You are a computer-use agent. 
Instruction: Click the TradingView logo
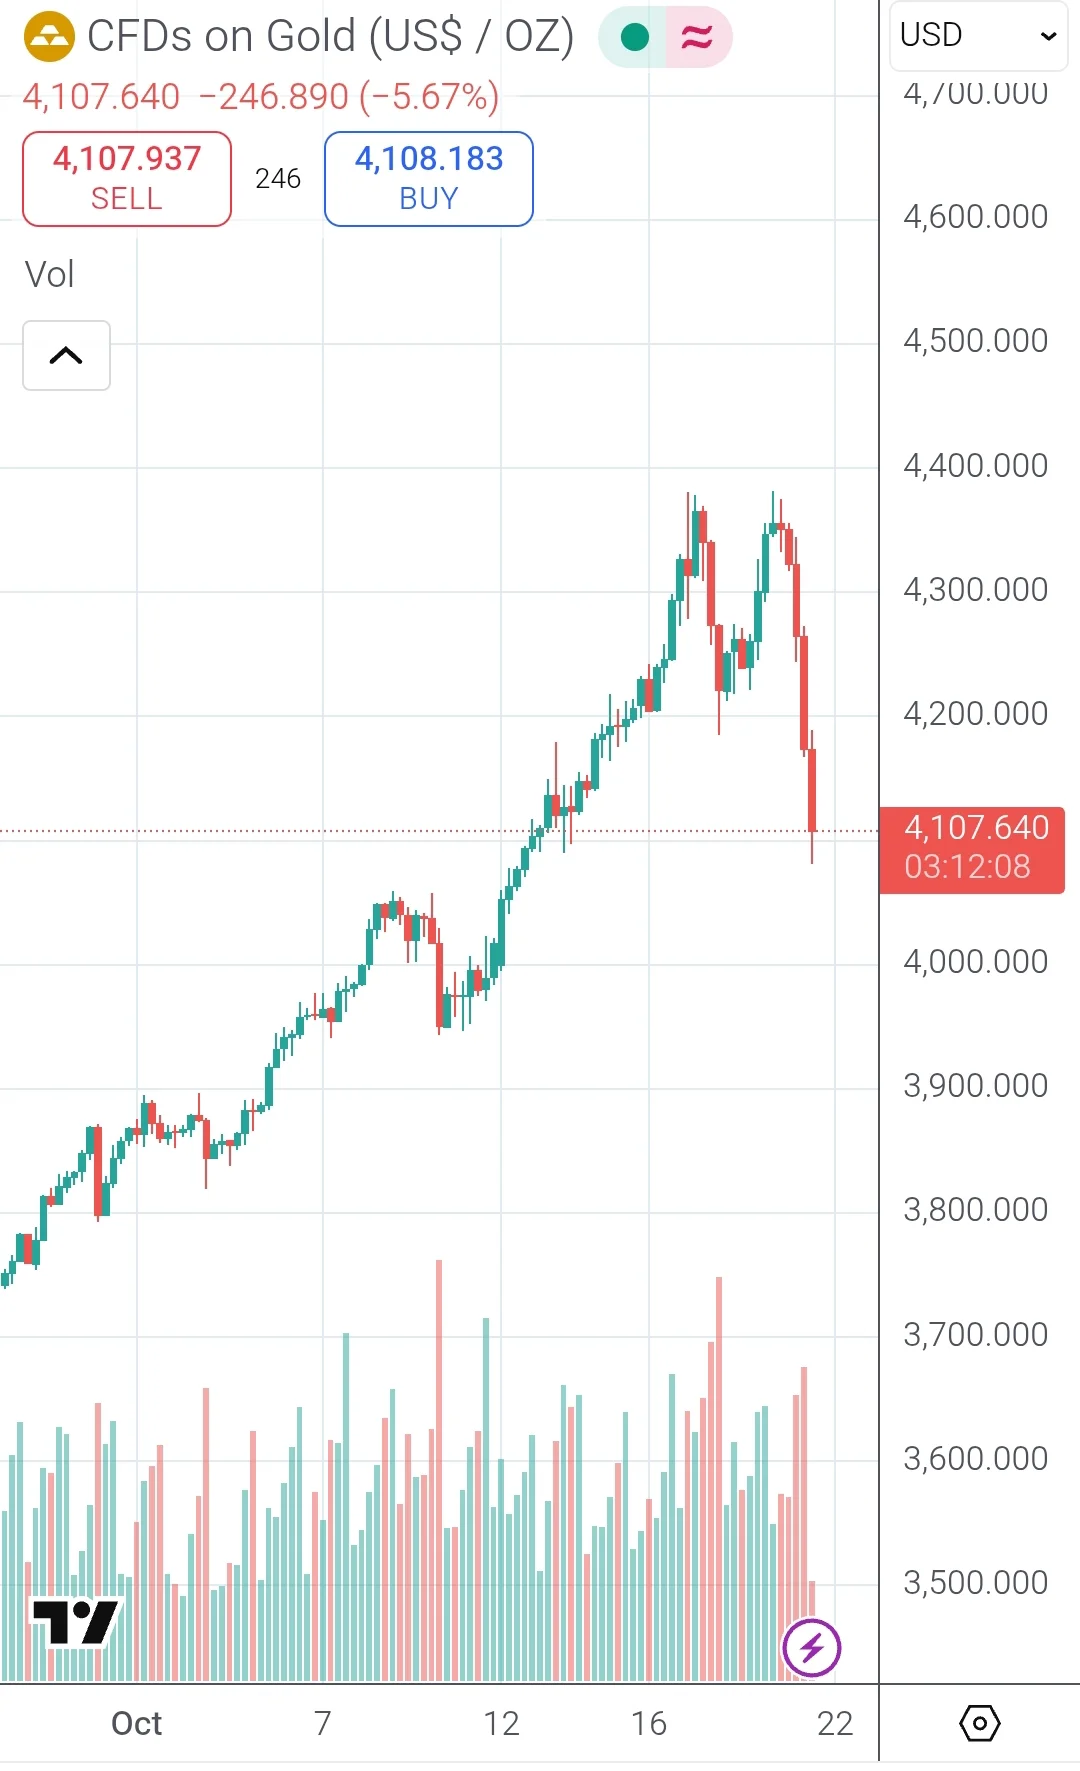point(76,1622)
